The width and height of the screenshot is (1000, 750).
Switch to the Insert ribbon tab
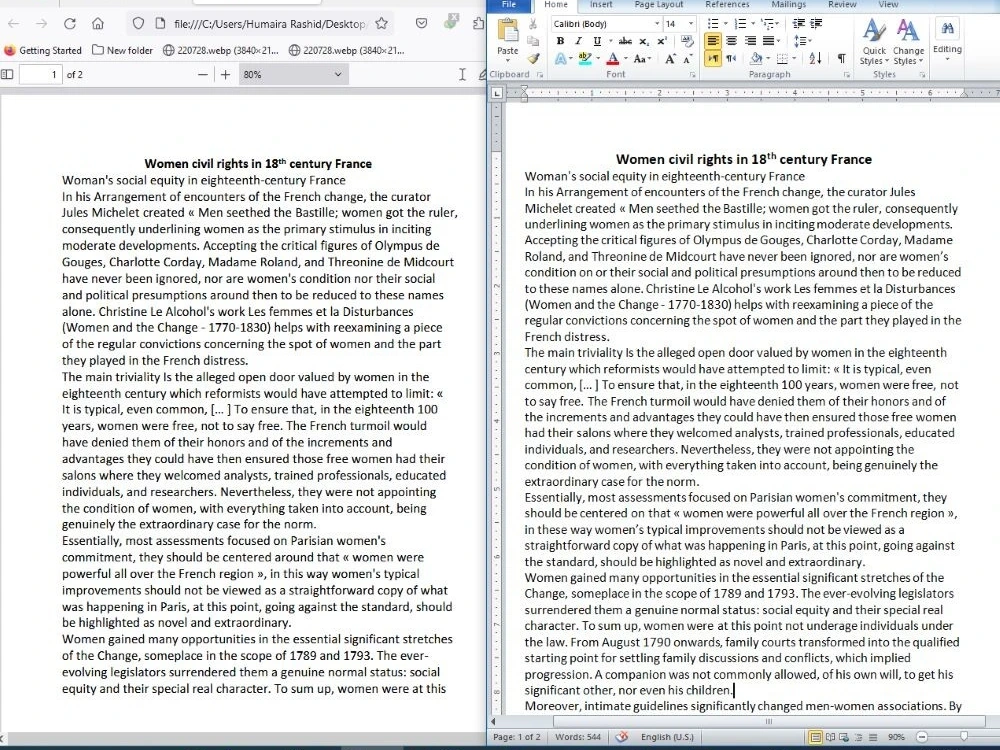[601, 4]
